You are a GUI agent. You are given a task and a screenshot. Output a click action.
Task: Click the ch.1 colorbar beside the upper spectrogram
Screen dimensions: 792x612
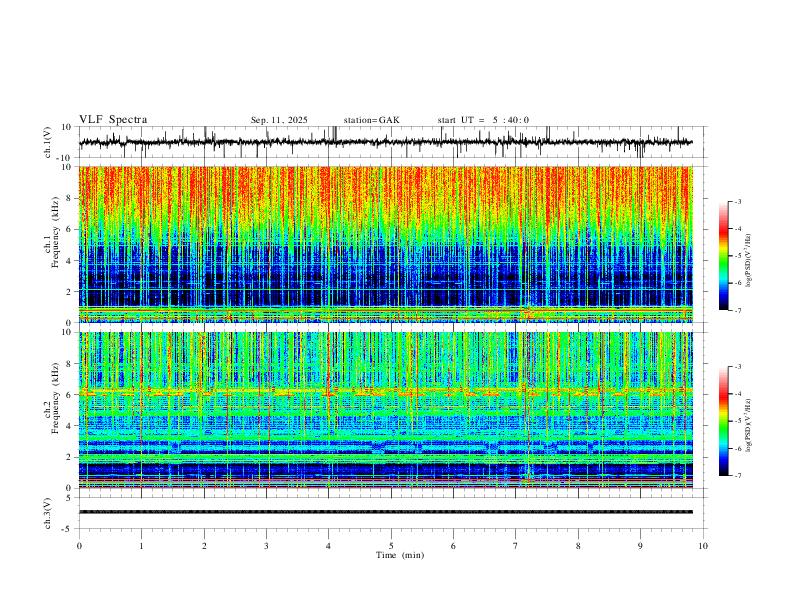(723, 256)
